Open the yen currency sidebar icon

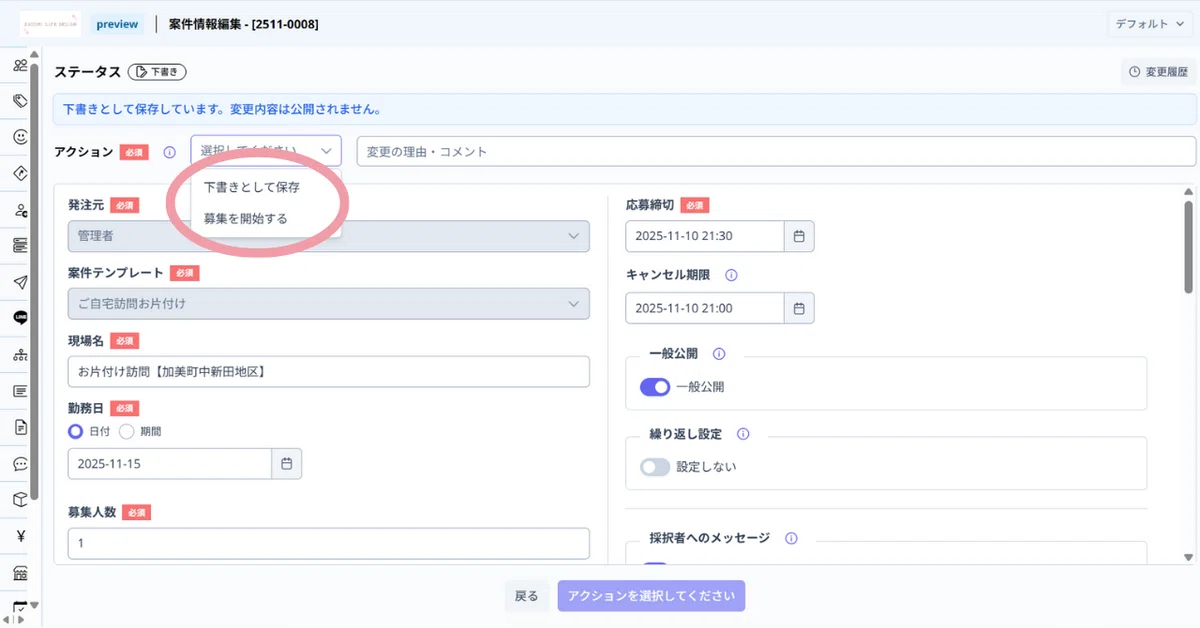20,536
